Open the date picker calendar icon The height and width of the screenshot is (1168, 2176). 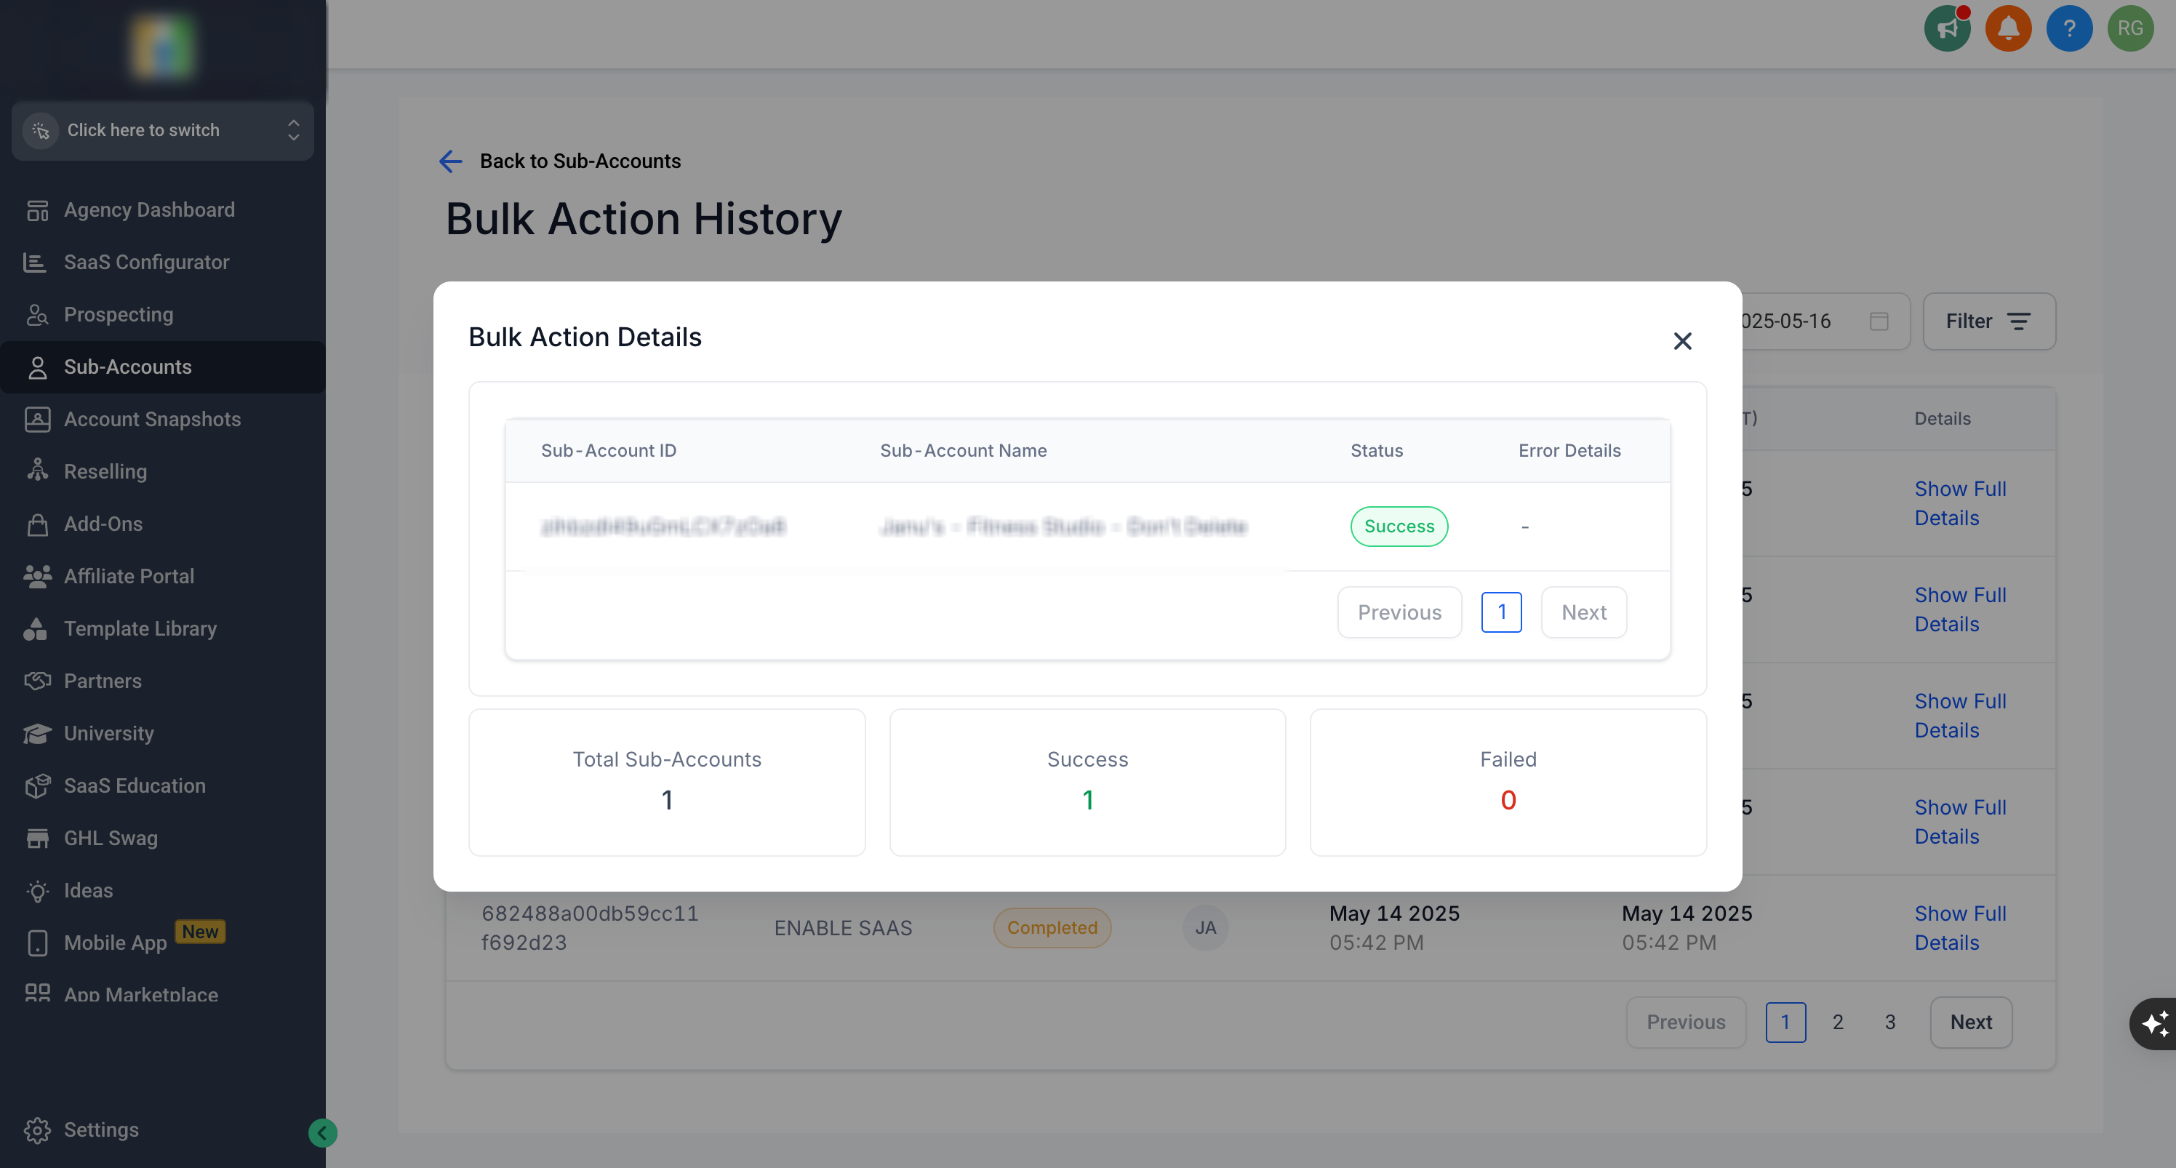(x=1879, y=321)
